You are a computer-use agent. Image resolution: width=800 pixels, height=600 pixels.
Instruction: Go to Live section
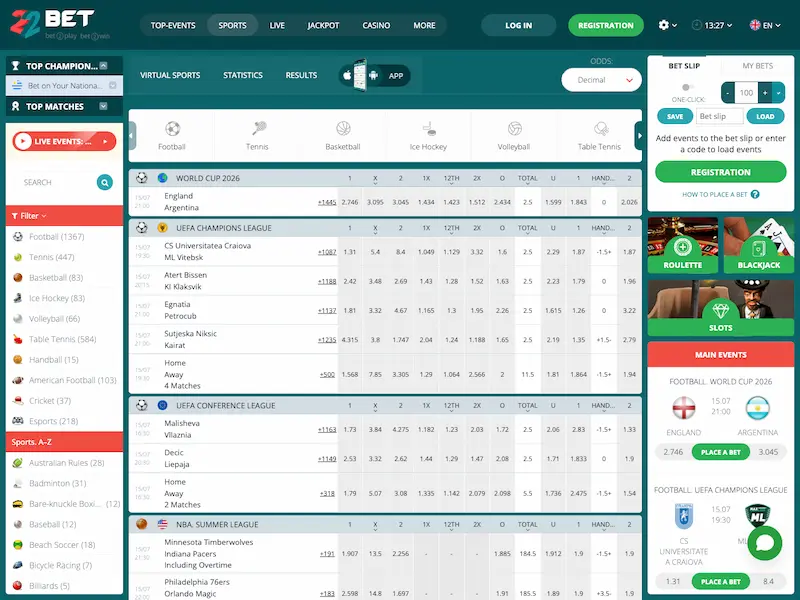(x=277, y=25)
